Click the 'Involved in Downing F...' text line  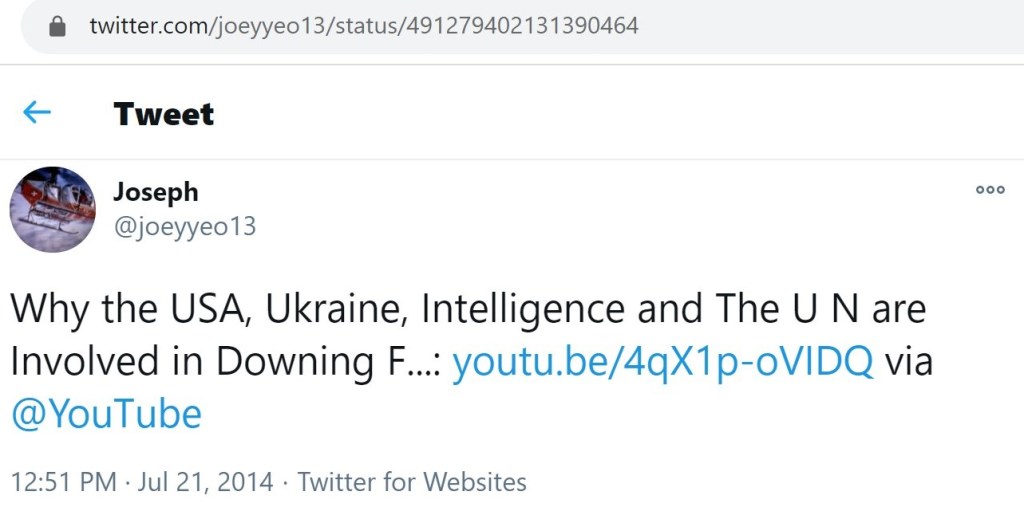[x=220, y=361]
